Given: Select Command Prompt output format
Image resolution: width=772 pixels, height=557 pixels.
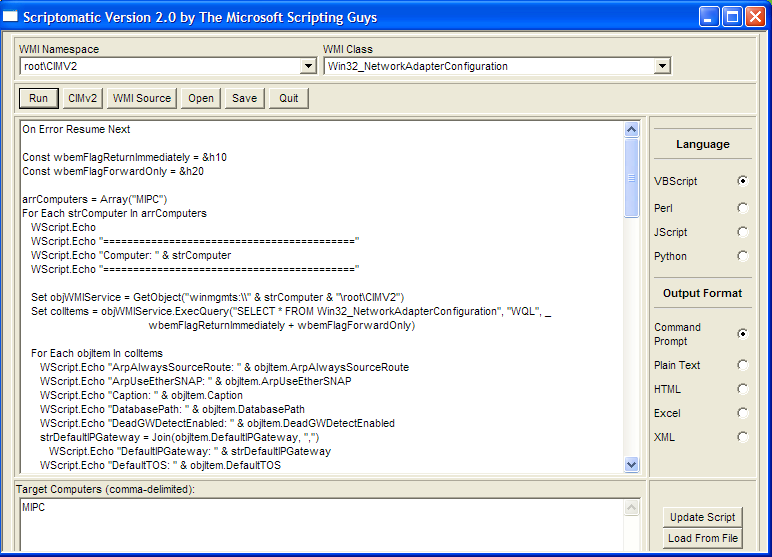Looking at the screenshot, I should pyautogui.click(x=742, y=334).
